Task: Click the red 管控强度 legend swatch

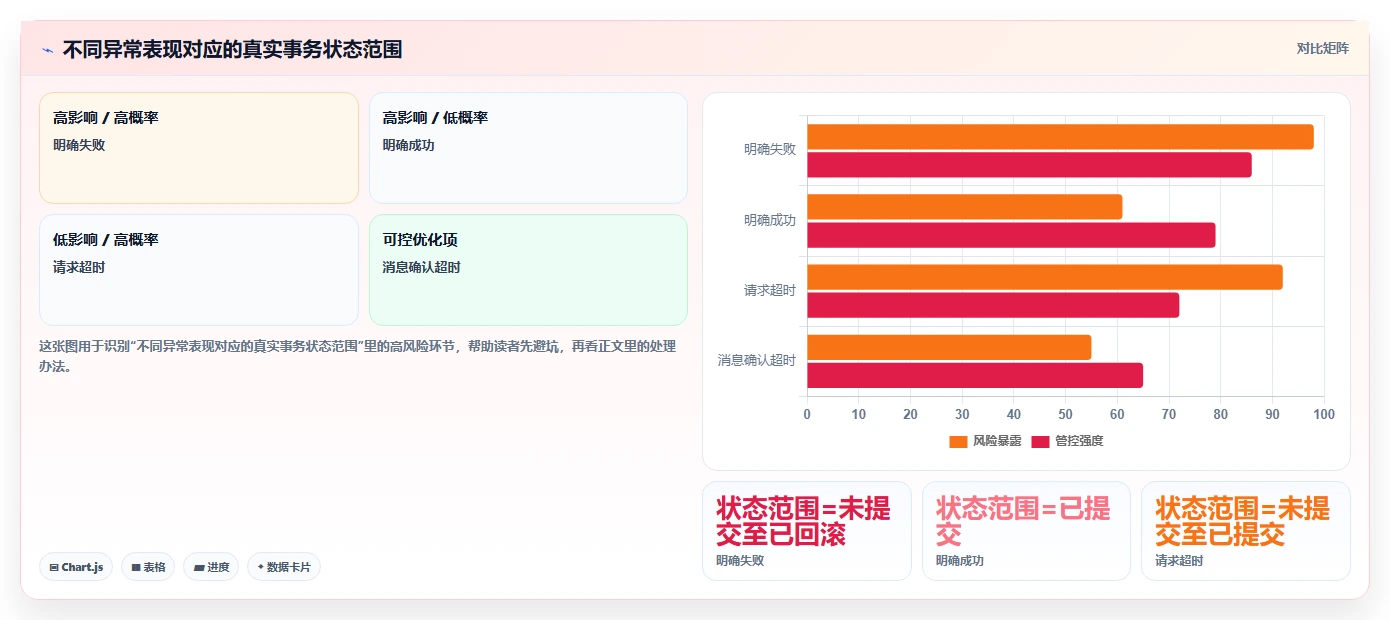Action: 1040,441
